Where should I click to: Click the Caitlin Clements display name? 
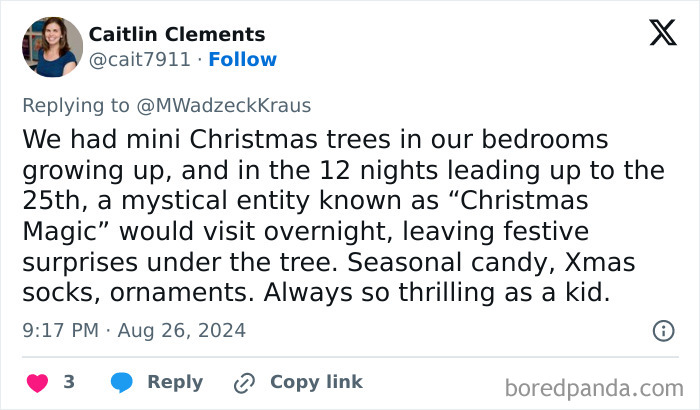(x=177, y=35)
